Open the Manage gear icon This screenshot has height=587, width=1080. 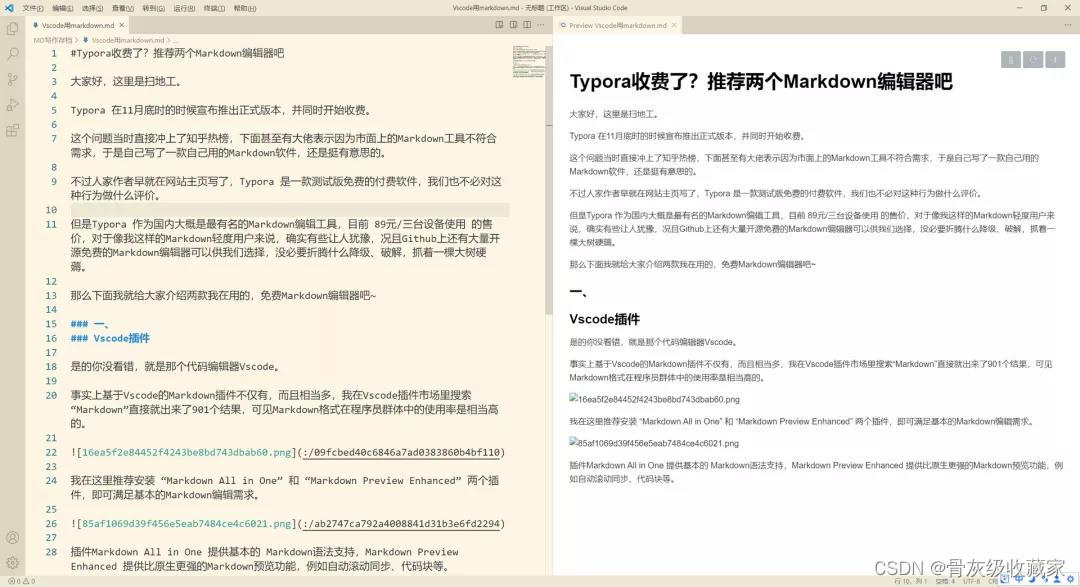(x=12, y=562)
